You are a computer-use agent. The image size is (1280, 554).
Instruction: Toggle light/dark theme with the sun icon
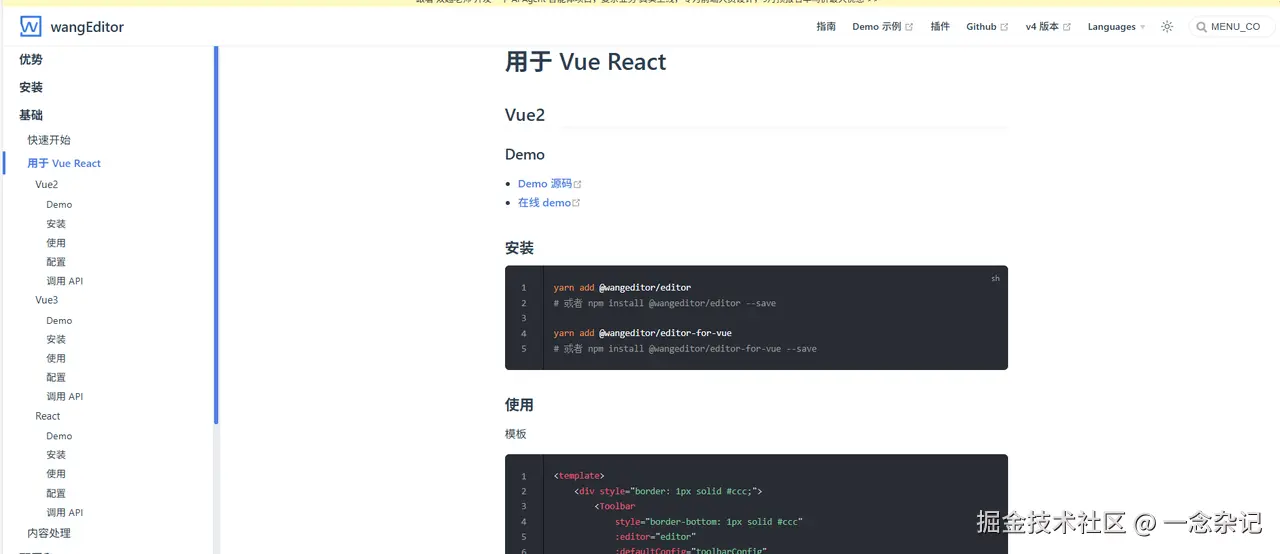[1167, 27]
